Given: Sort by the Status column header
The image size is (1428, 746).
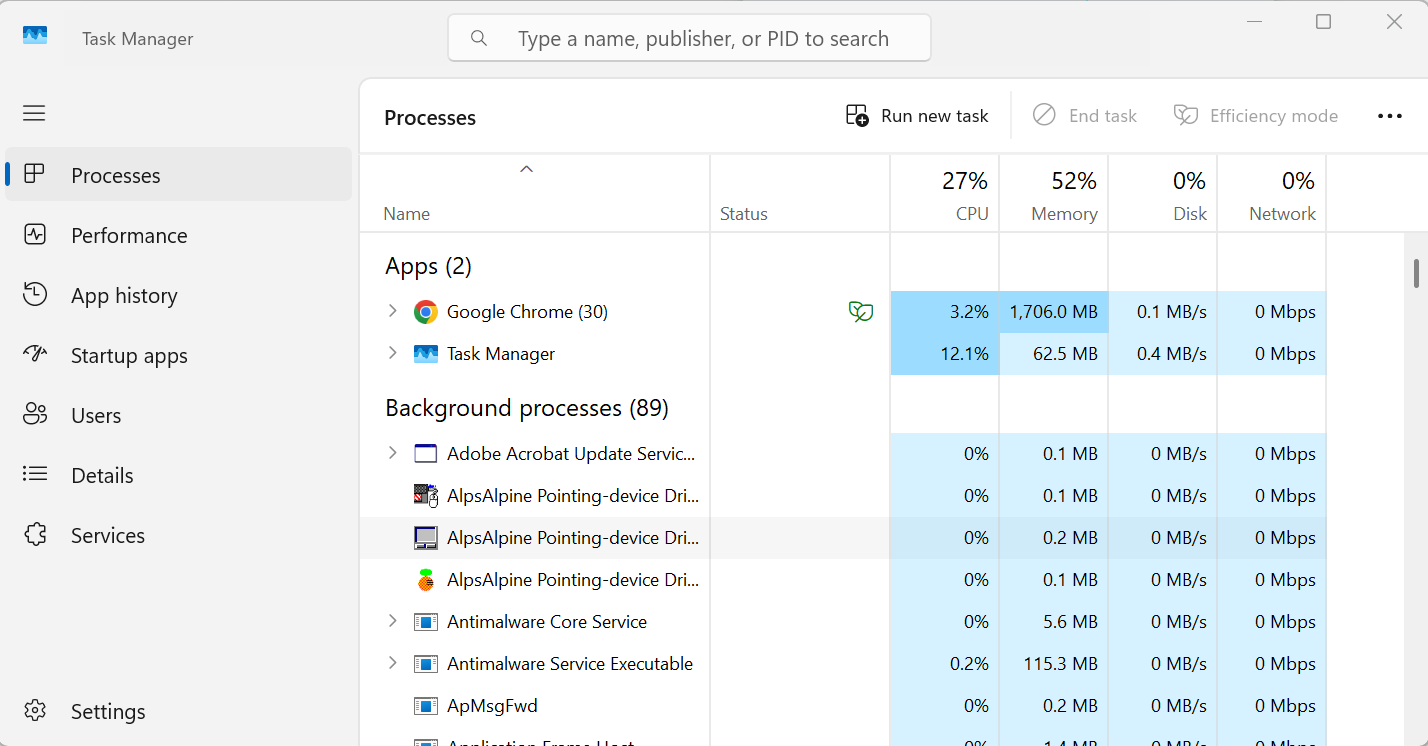Looking at the screenshot, I should click(x=800, y=194).
